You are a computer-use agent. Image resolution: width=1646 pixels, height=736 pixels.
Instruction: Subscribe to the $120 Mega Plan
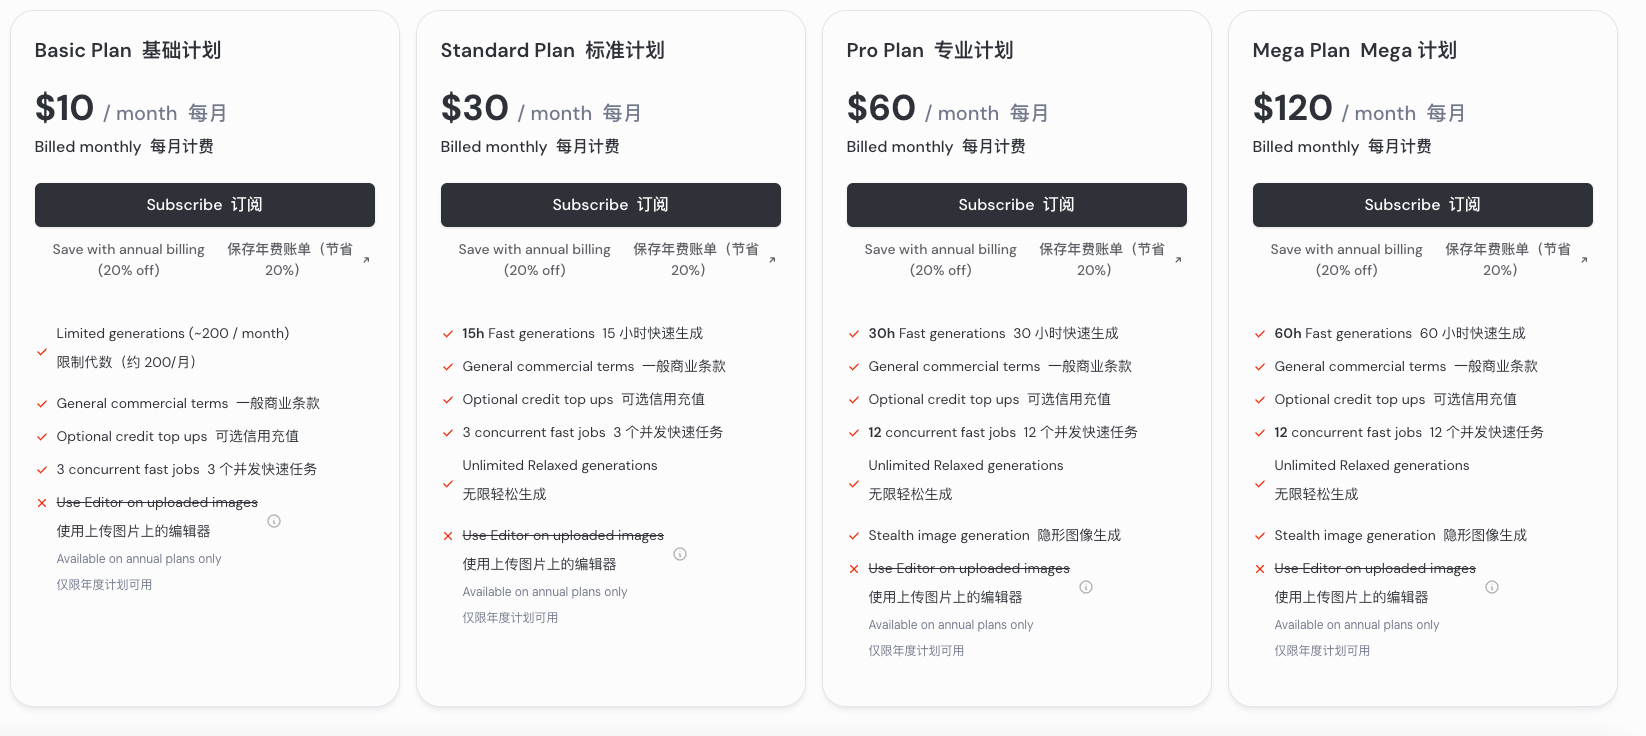coord(1423,205)
